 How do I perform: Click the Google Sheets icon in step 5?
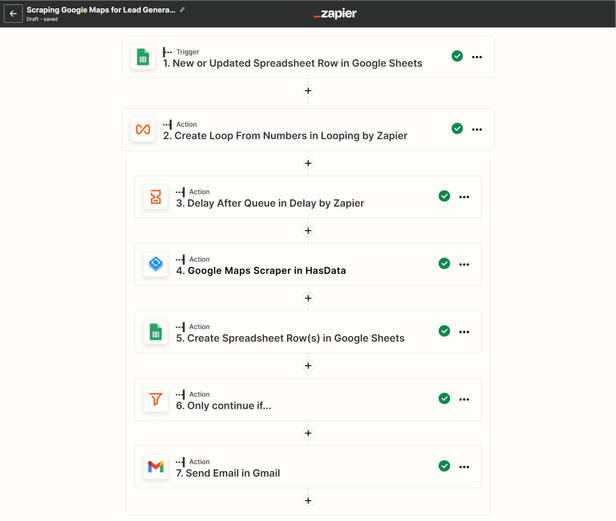point(156,332)
